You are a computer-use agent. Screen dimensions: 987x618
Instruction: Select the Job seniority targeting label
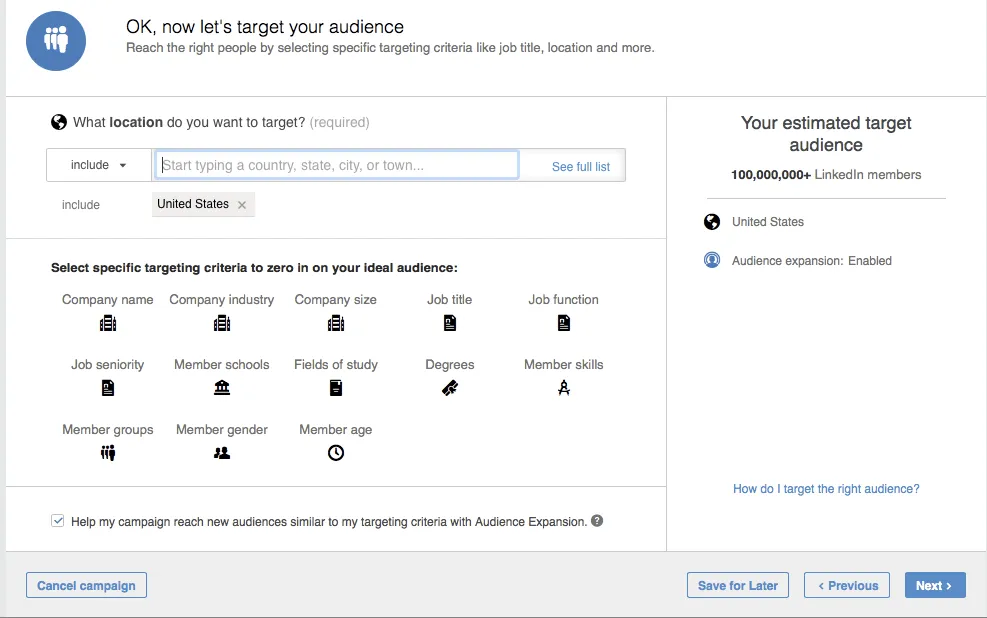[x=108, y=364]
